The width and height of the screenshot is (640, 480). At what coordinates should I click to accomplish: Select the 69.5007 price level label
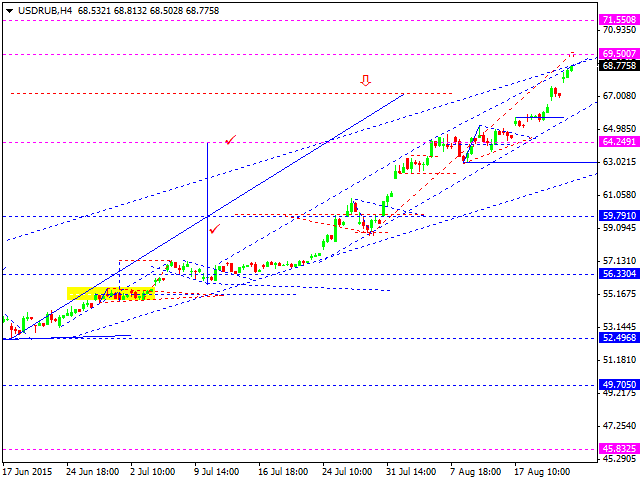pyautogui.click(x=619, y=54)
